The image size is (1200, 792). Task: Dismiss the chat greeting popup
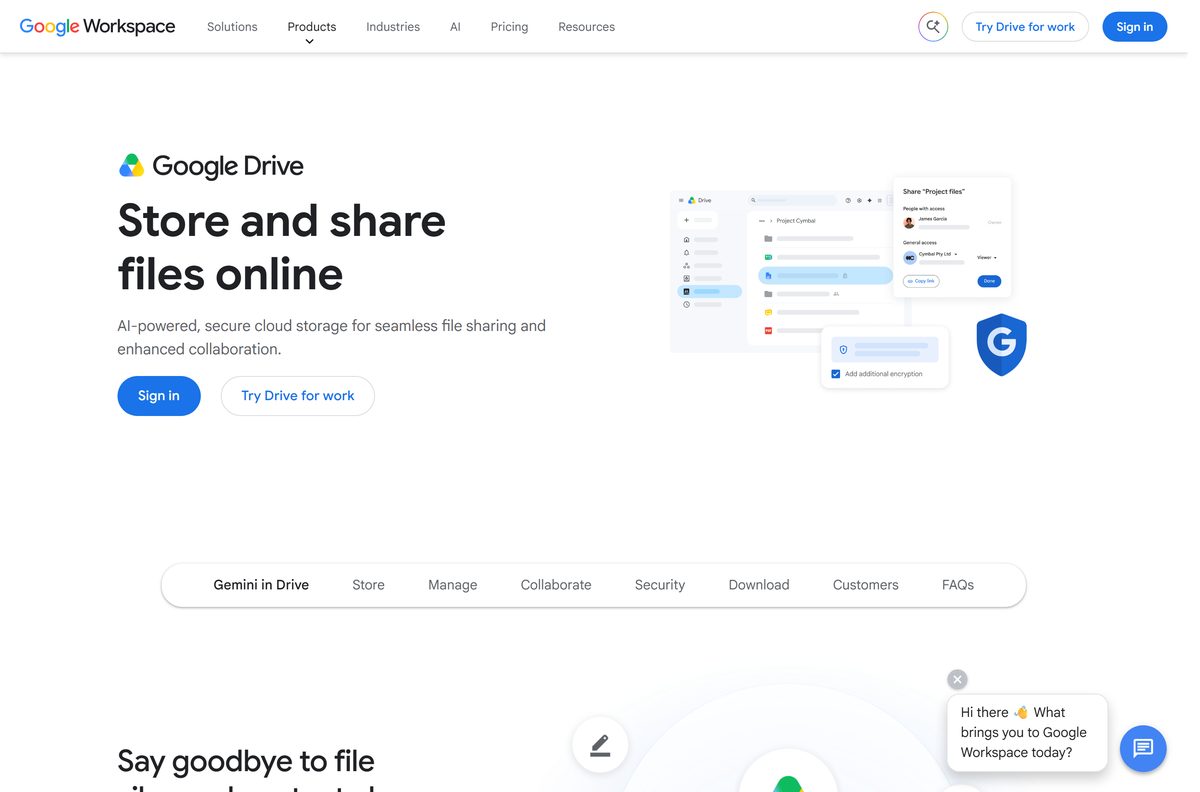click(958, 680)
